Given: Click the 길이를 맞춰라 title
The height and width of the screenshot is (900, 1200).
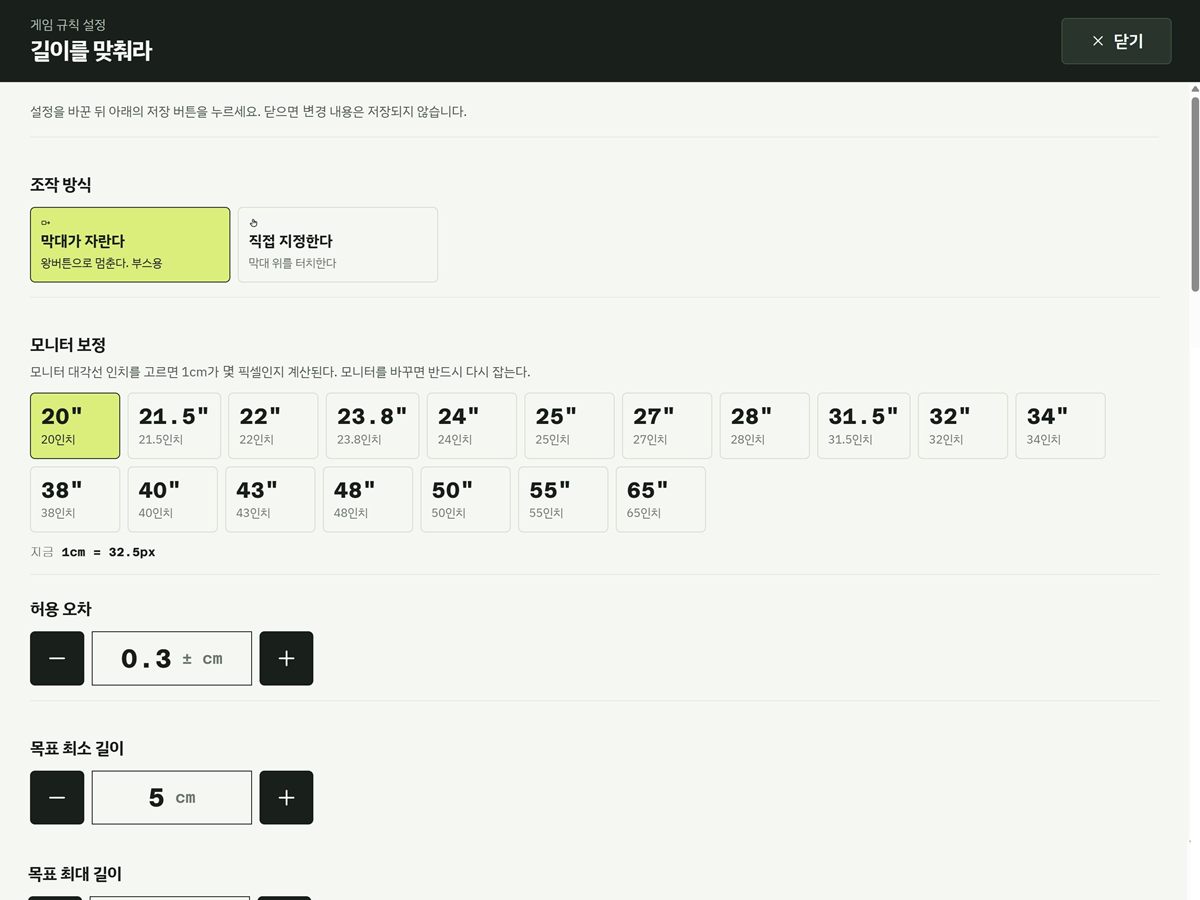Looking at the screenshot, I should (91, 51).
